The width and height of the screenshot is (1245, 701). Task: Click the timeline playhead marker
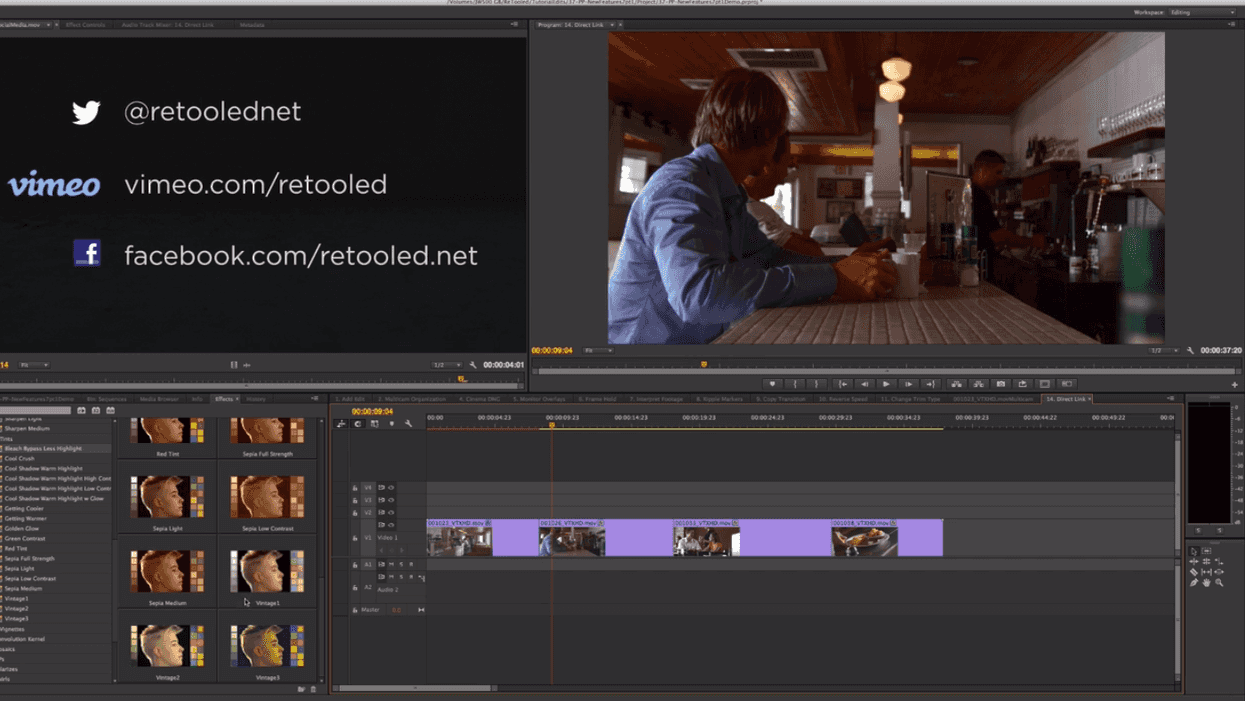pos(552,425)
